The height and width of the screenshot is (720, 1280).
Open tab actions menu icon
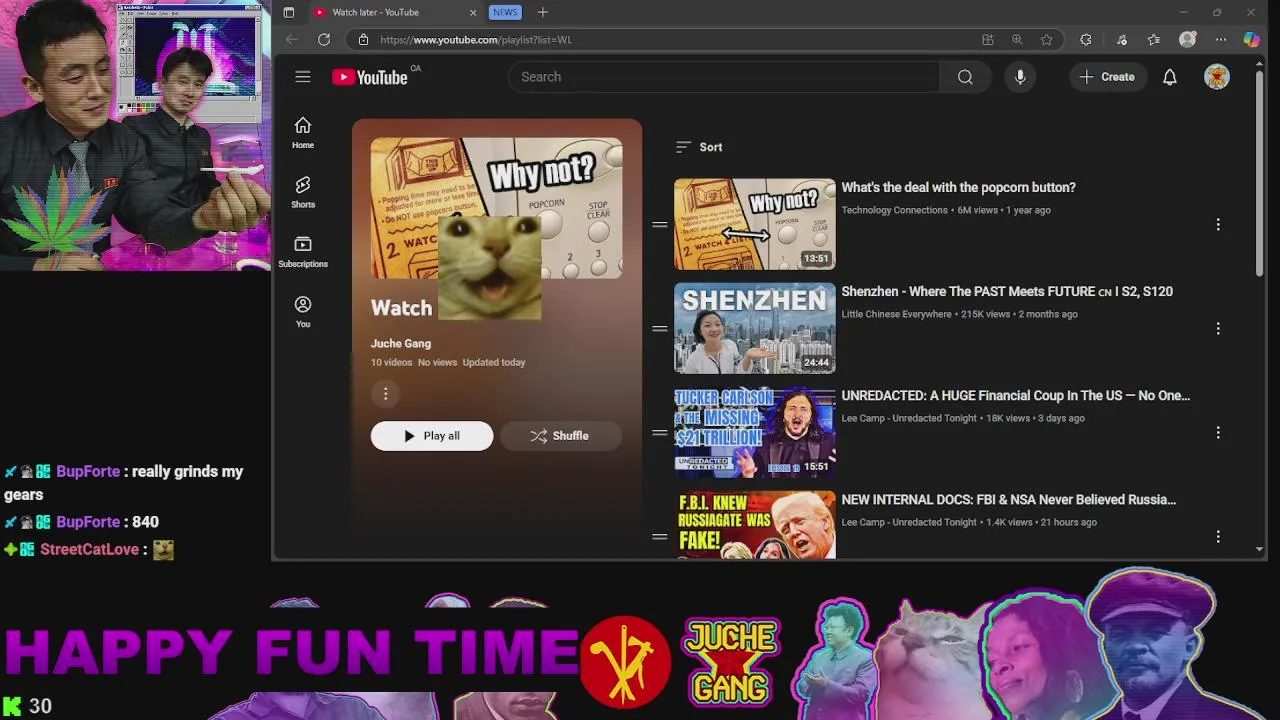289,12
